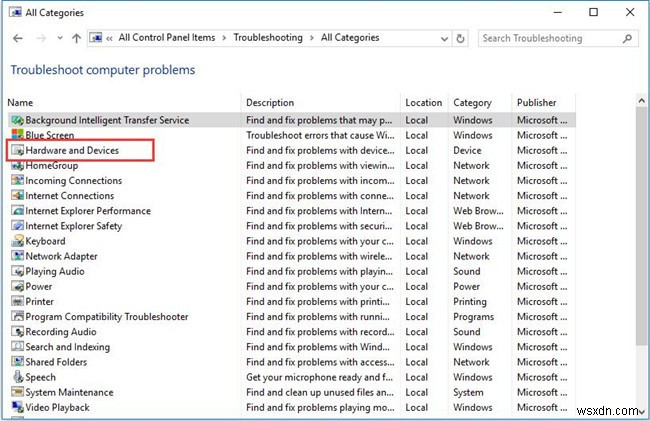Image resolution: width=650 pixels, height=421 pixels.
Task: Run the Playing Audio troubleshooter
Action: [x=55, y=271]
